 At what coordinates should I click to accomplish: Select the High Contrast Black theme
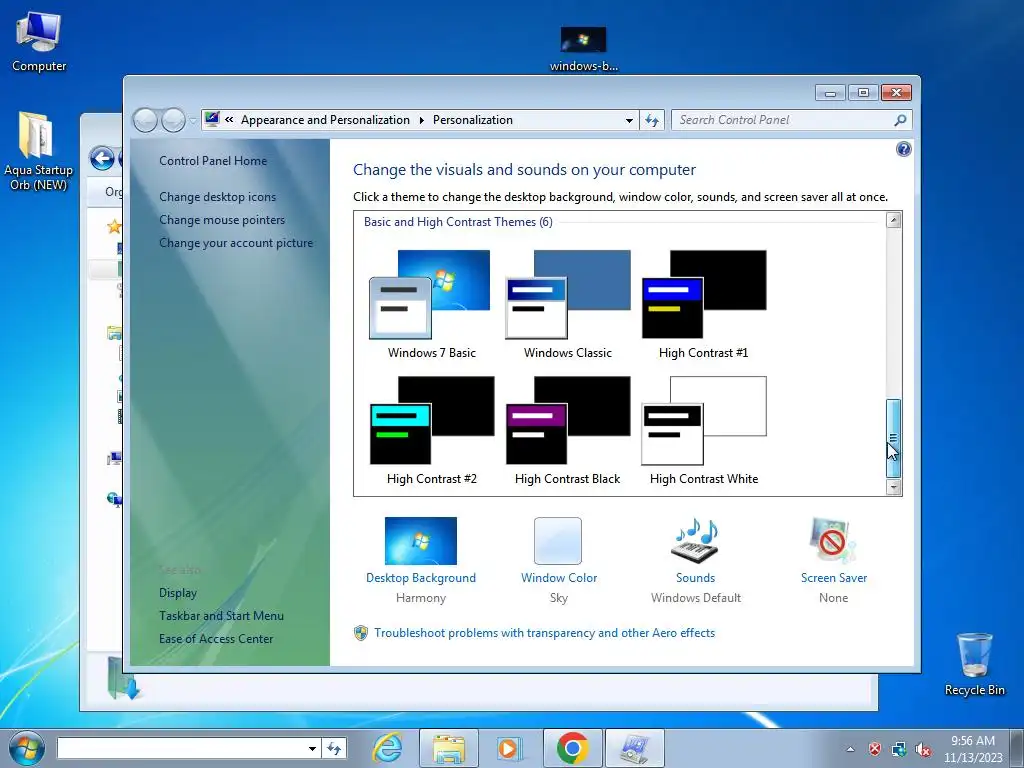(568, 430)
